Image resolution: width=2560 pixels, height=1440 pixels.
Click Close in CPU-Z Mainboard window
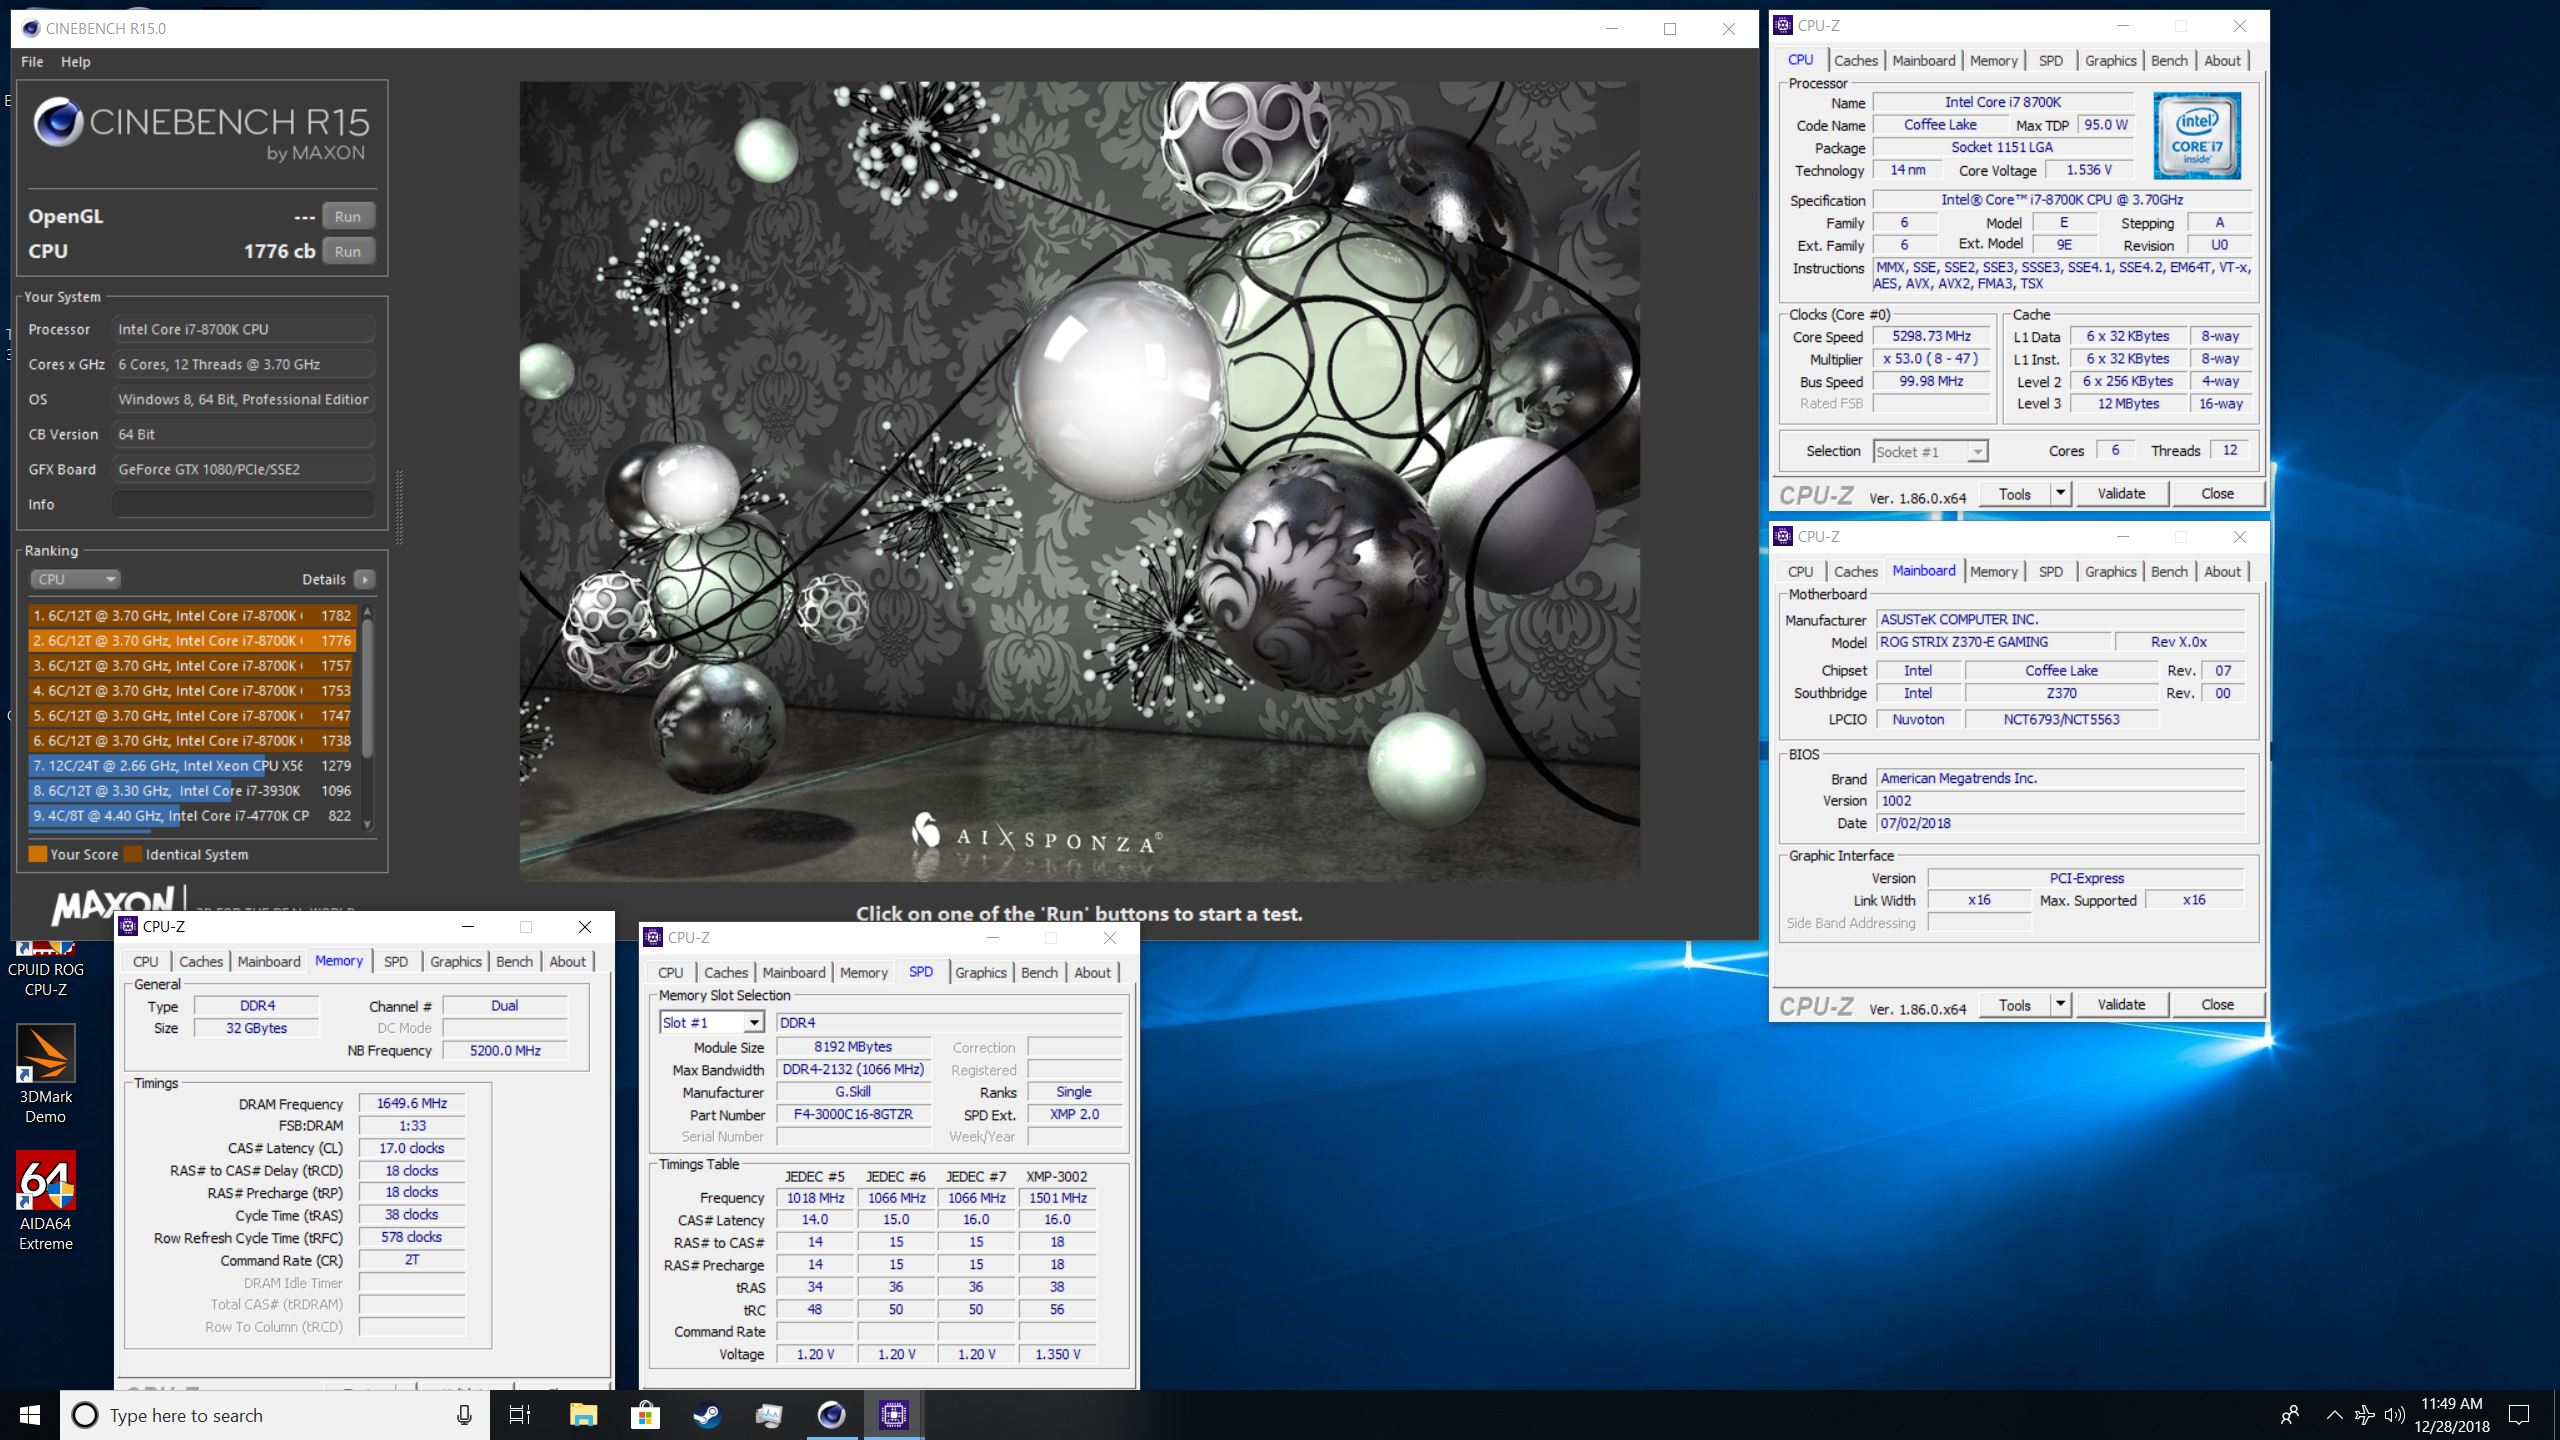point(2217,1004)
